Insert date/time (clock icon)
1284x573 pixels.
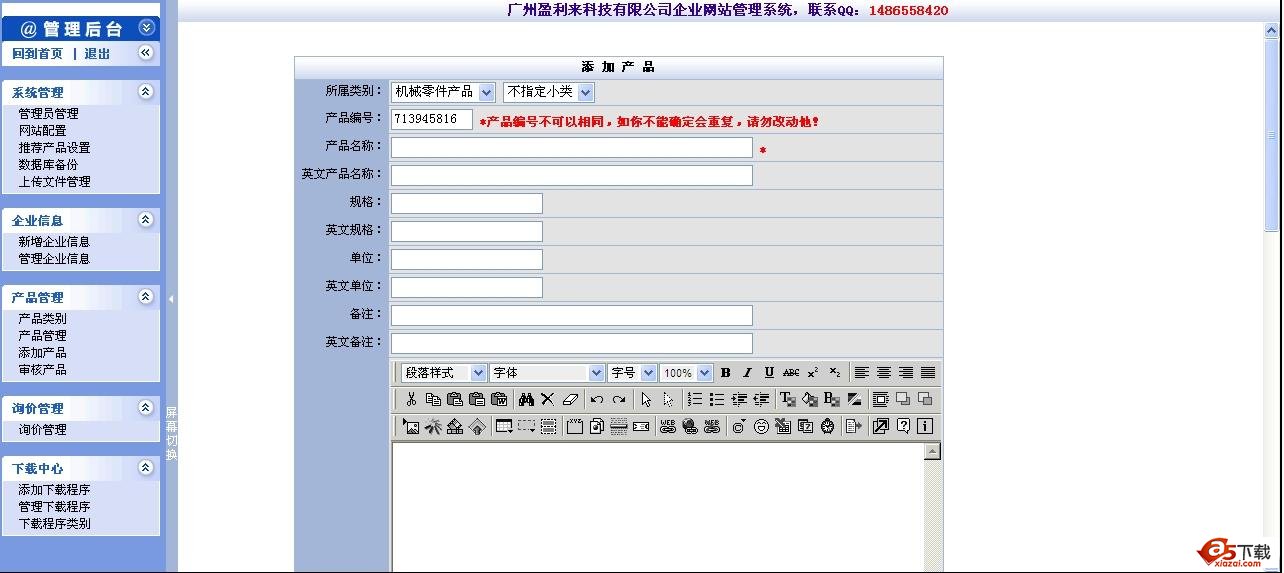827,426
